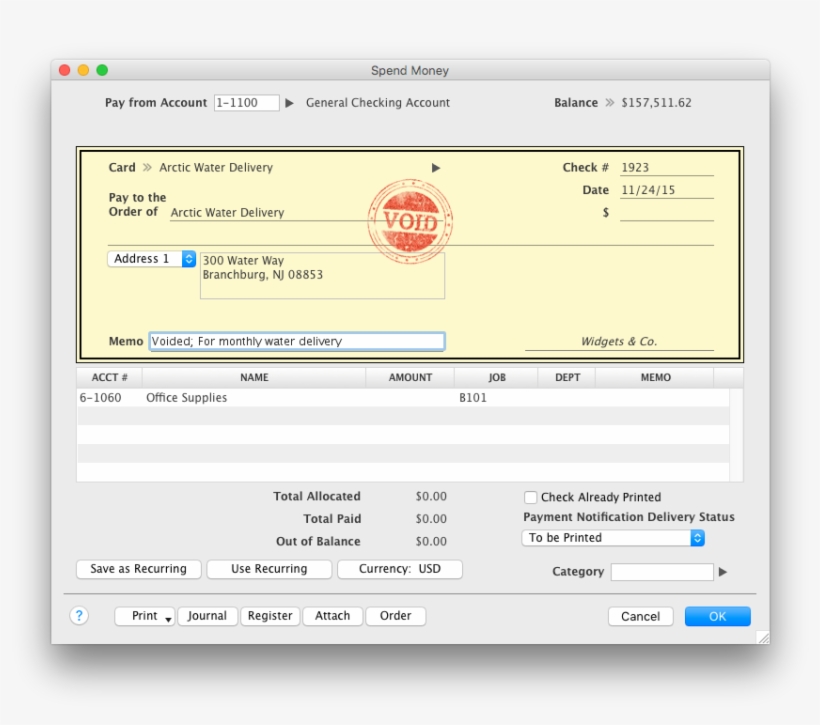Click the Currency: USD control

[401, 569]
